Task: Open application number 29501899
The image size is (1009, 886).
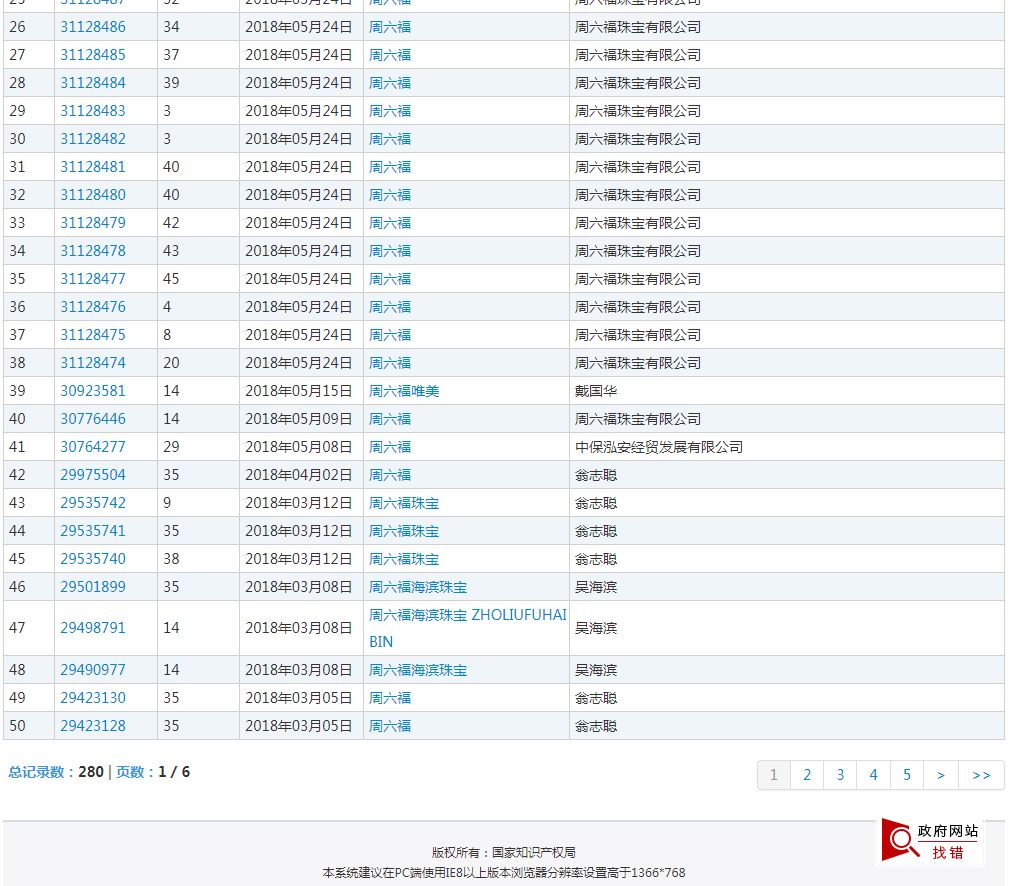Action: (x=93, y=587)
